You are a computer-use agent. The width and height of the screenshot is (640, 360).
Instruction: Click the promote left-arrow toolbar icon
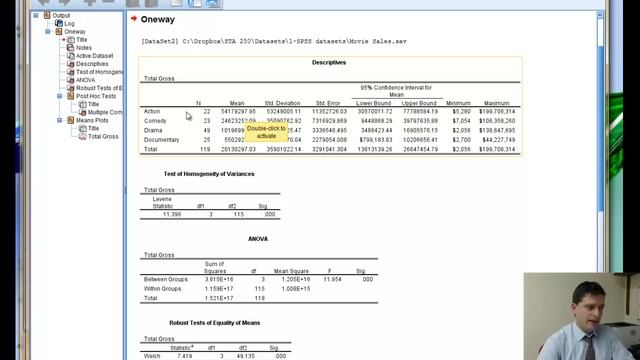(x=43, y=2)
